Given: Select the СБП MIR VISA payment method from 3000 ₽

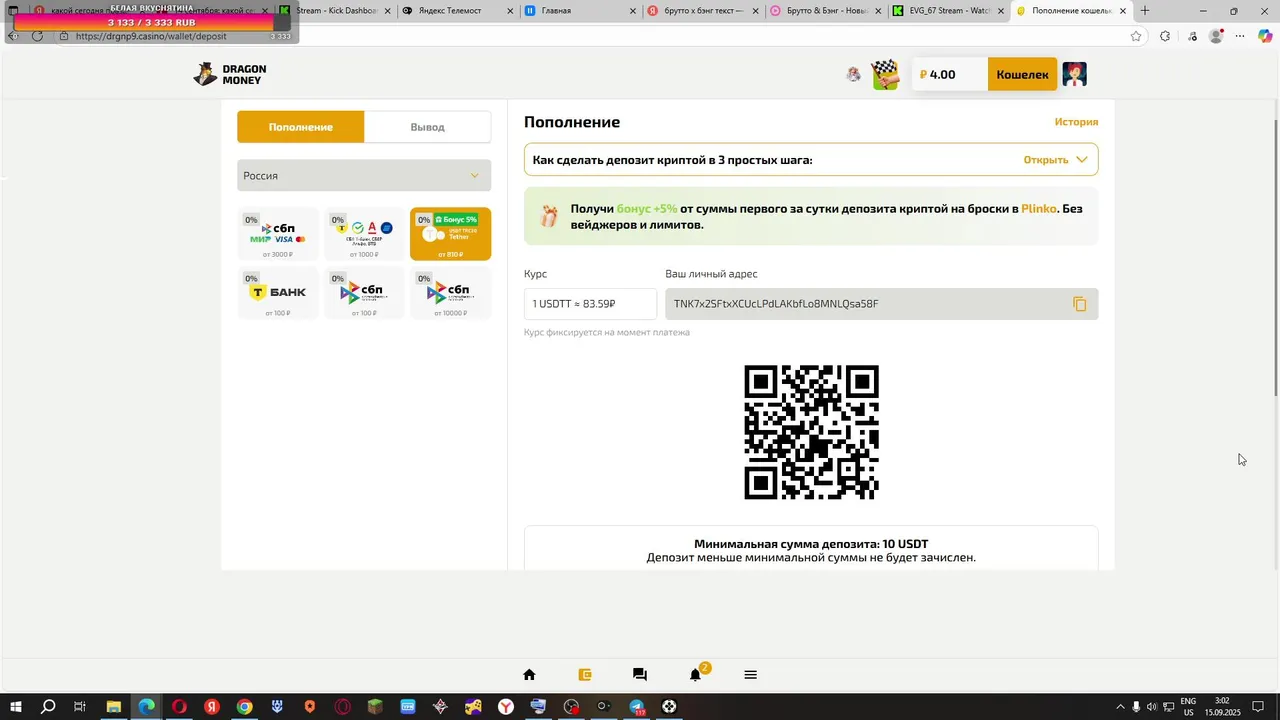Looking at the screenshot, I should coord(278,234).
